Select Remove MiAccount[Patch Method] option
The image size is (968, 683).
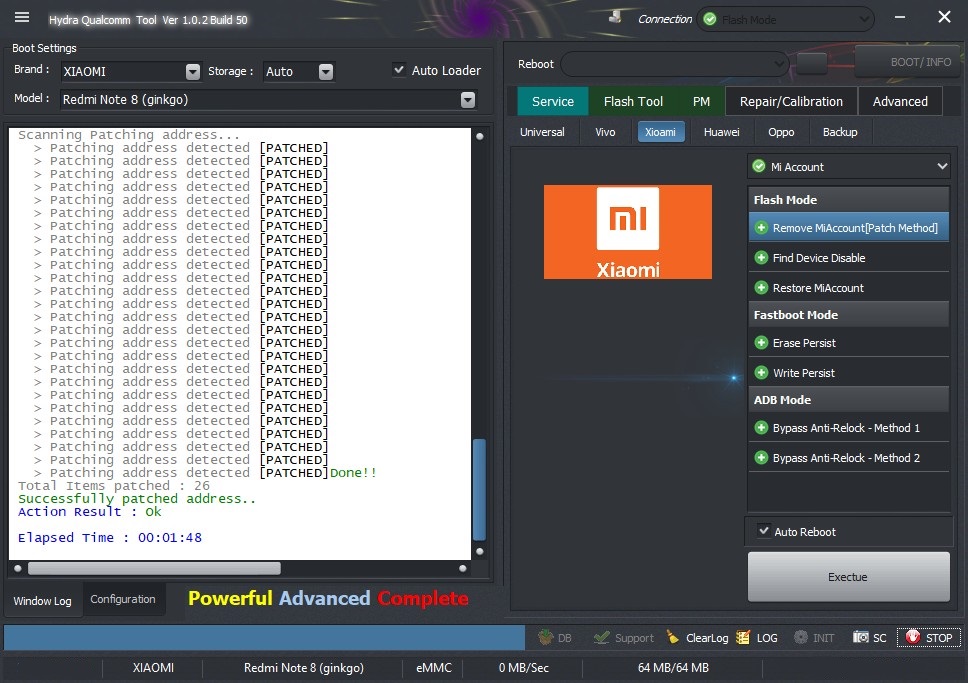[x=848, y=228]
